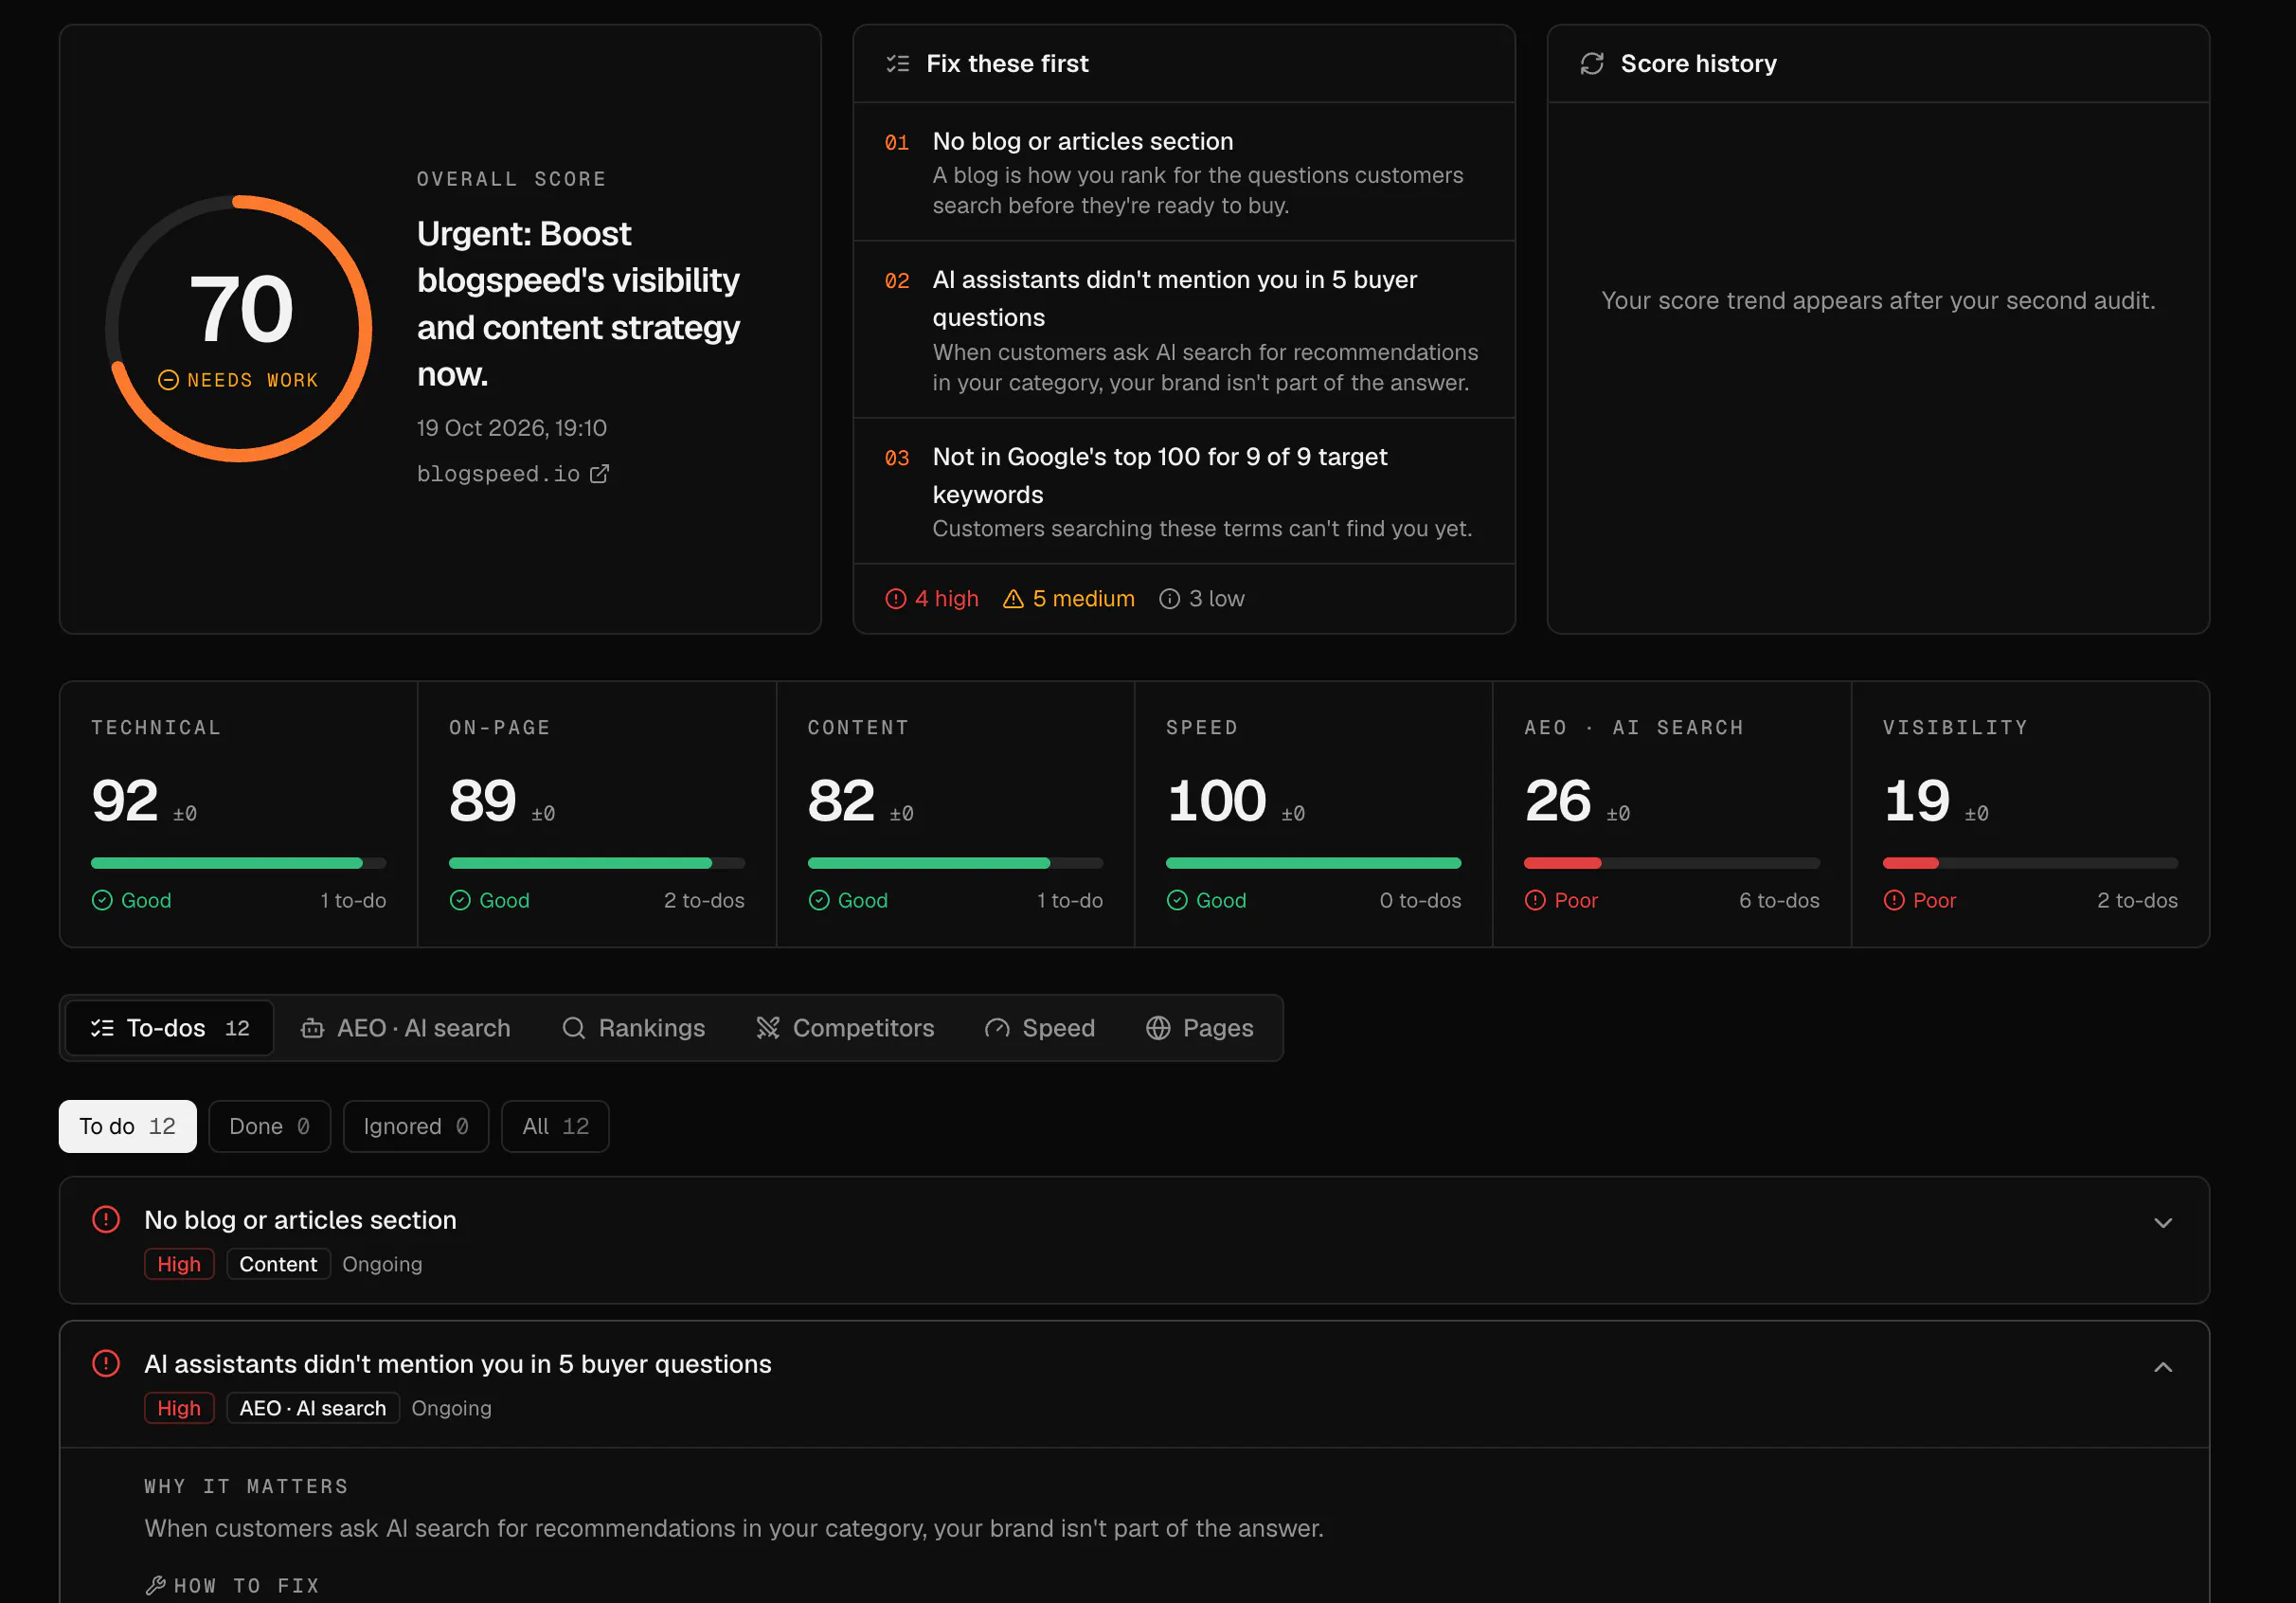Screen dimensions: 2296x1603
Task: Click the On-Page 2 to-dos text
Action: [704, 900]
